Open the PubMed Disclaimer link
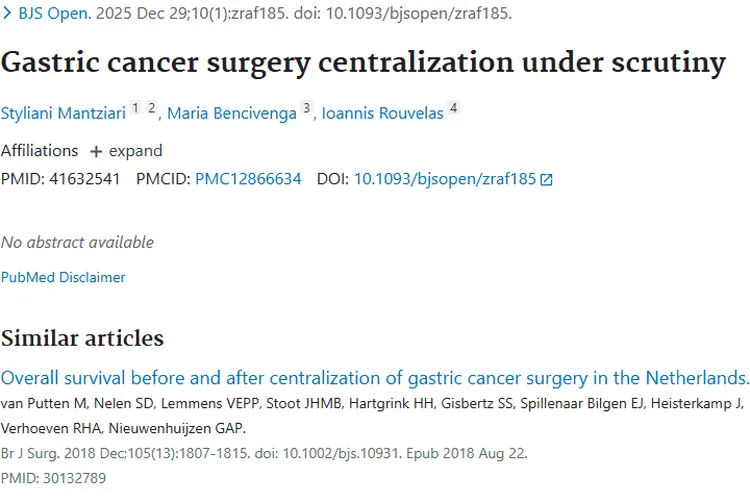The height and width of the screenshot is (500, 750). (x=63, y=277)
